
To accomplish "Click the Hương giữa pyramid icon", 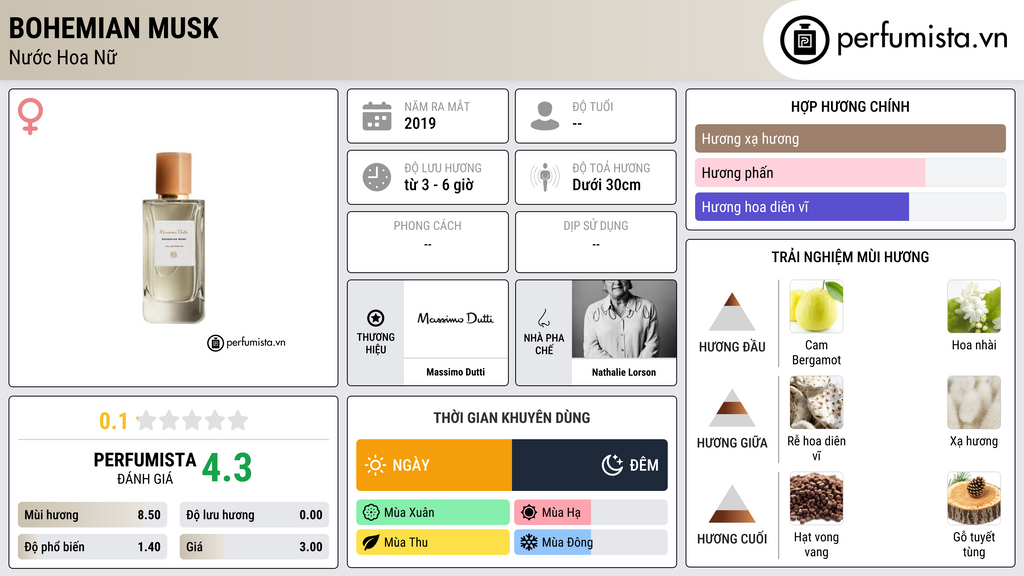I will [732, 408].
